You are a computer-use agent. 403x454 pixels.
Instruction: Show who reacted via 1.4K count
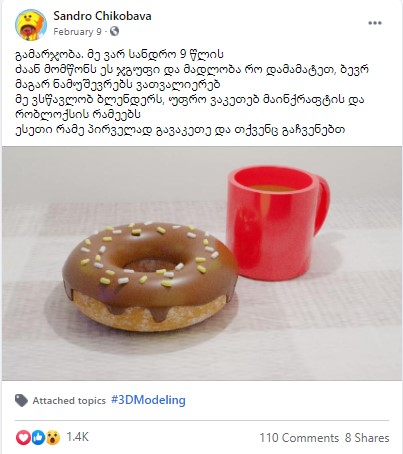(78, 437)
